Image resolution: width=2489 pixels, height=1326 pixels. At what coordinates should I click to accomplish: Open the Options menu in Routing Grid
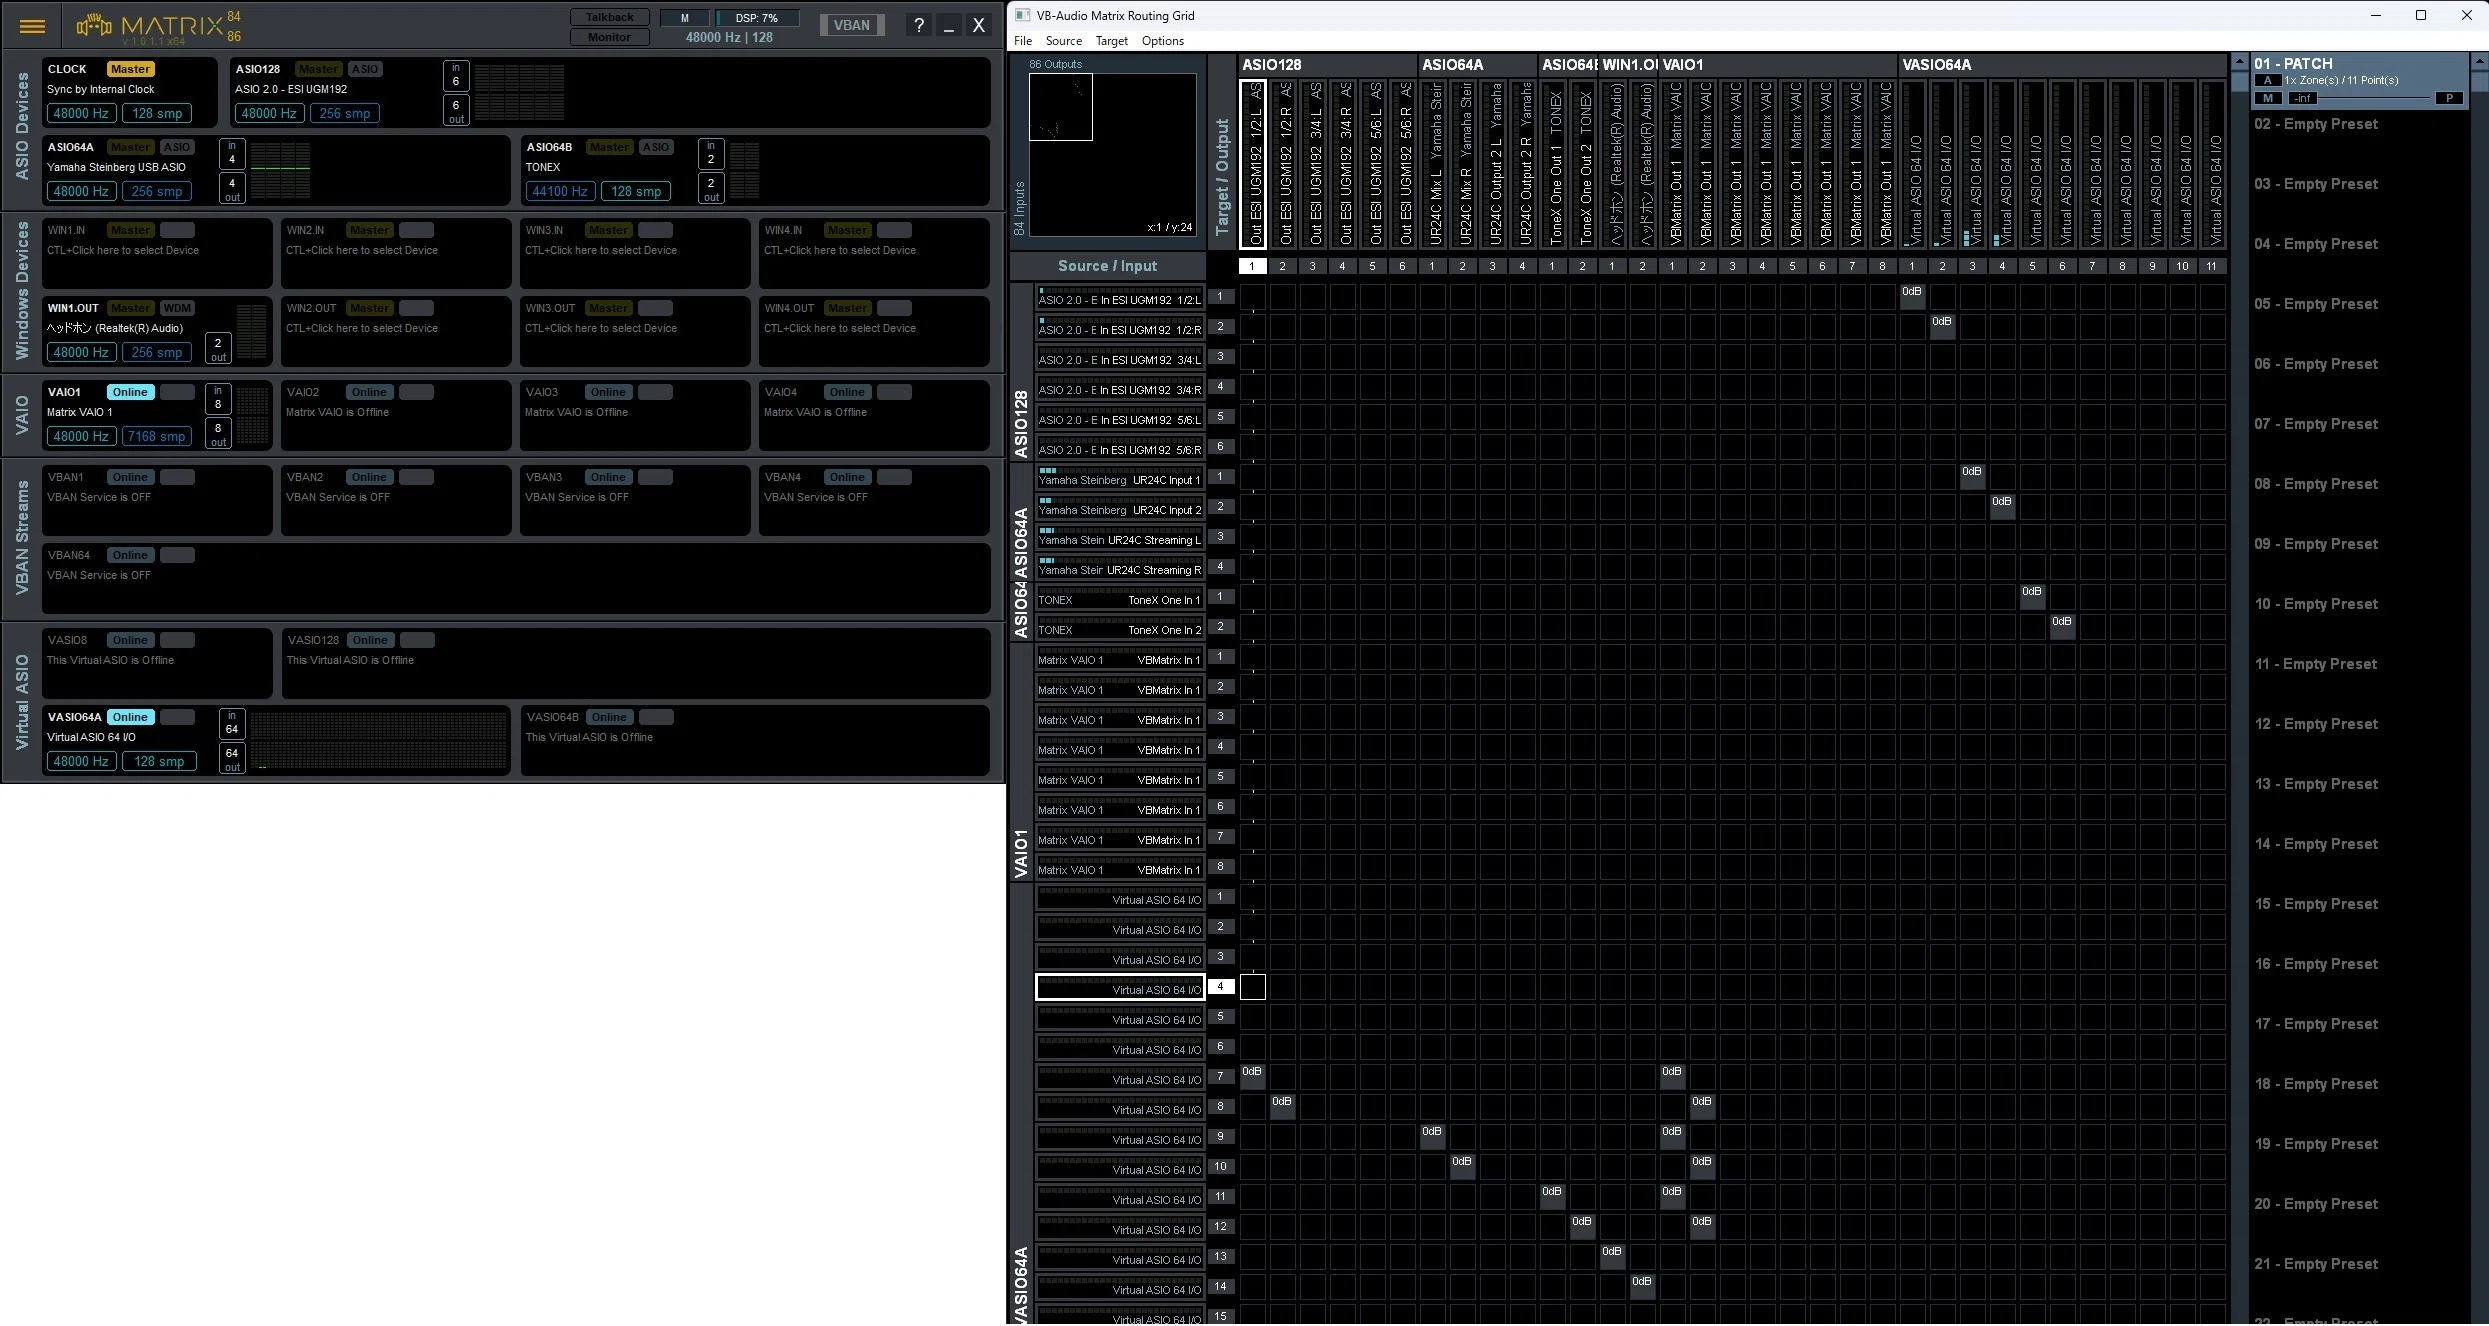pyautogui.click(x=1163, y=41)
